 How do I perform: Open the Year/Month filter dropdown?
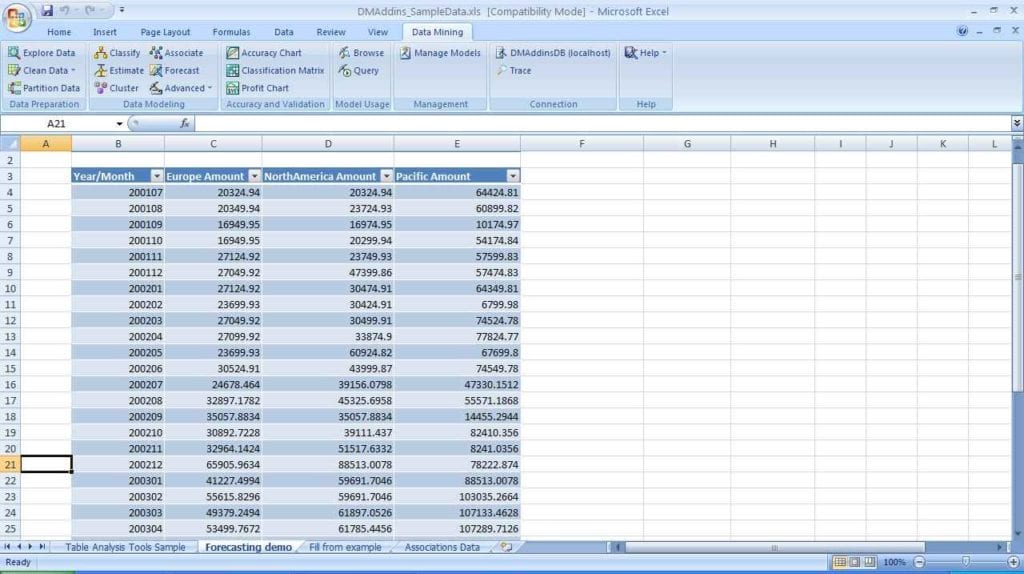click(x=156, y=176)
